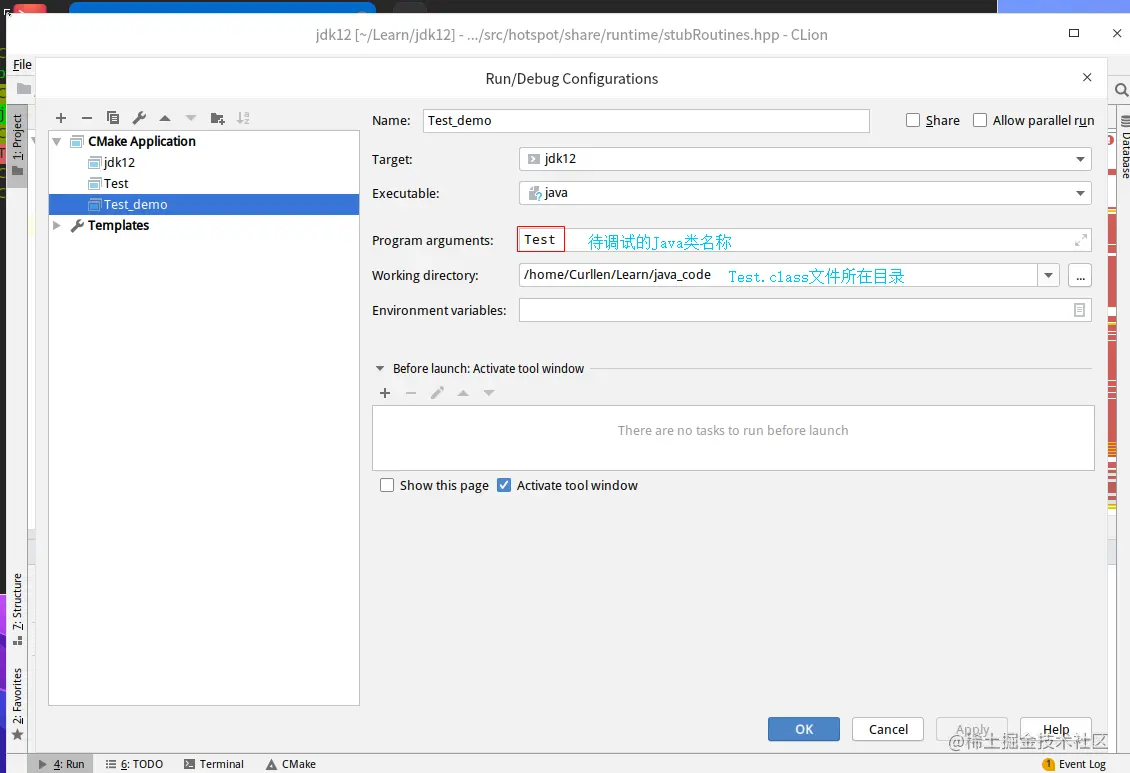Create a new folder for configurations
Viewport: 1130px width, 773px height.
pyautogui.click(x=218, y=118)
